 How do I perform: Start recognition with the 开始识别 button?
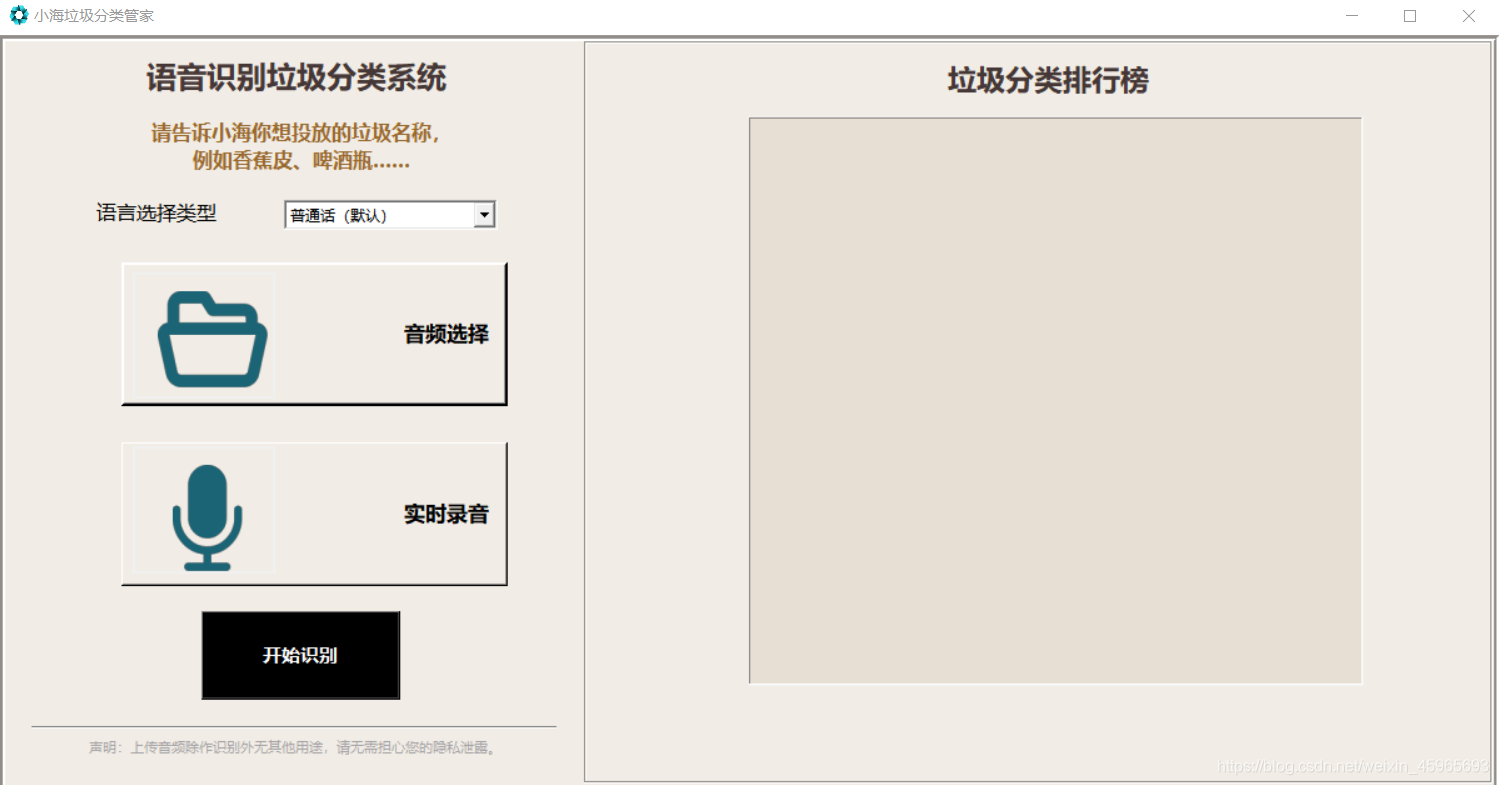coord(301,655)
